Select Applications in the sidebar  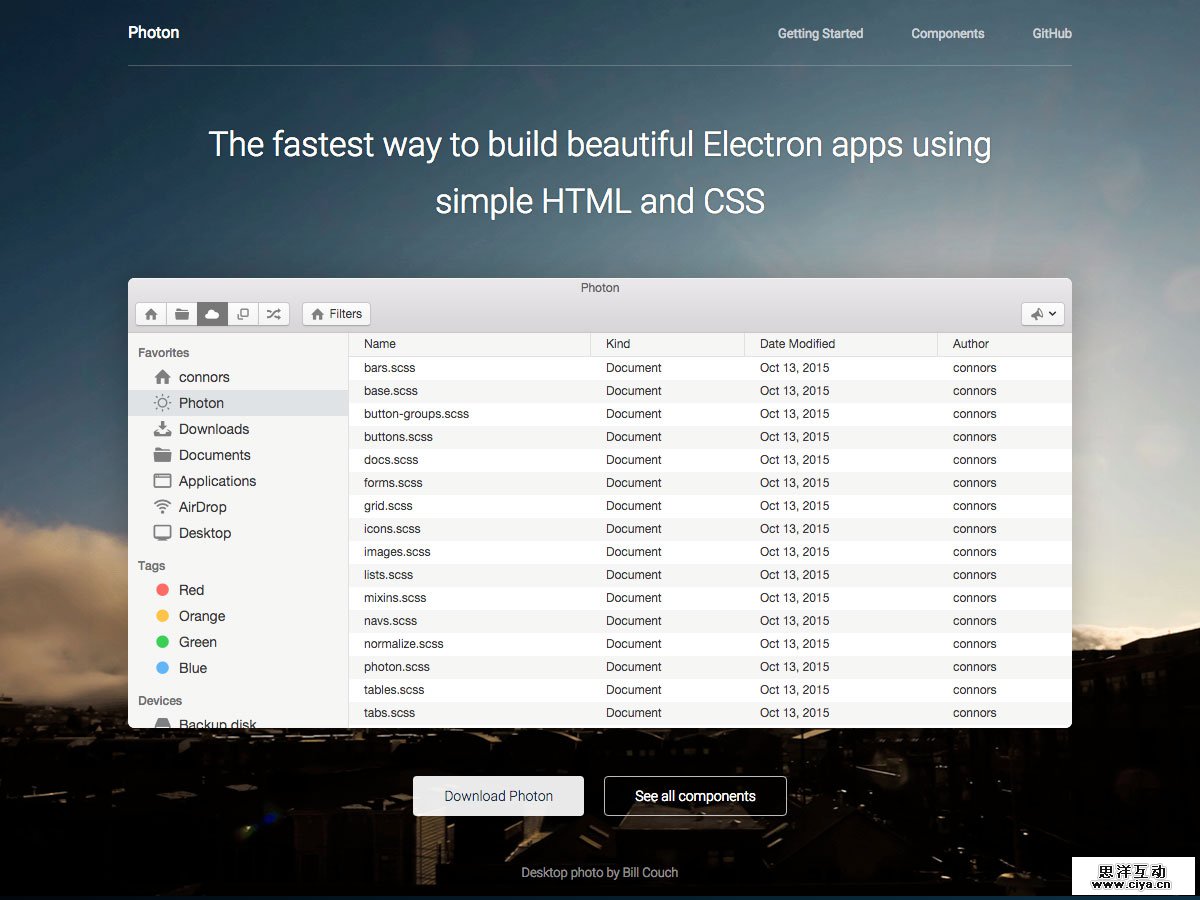tap(217, 481)
